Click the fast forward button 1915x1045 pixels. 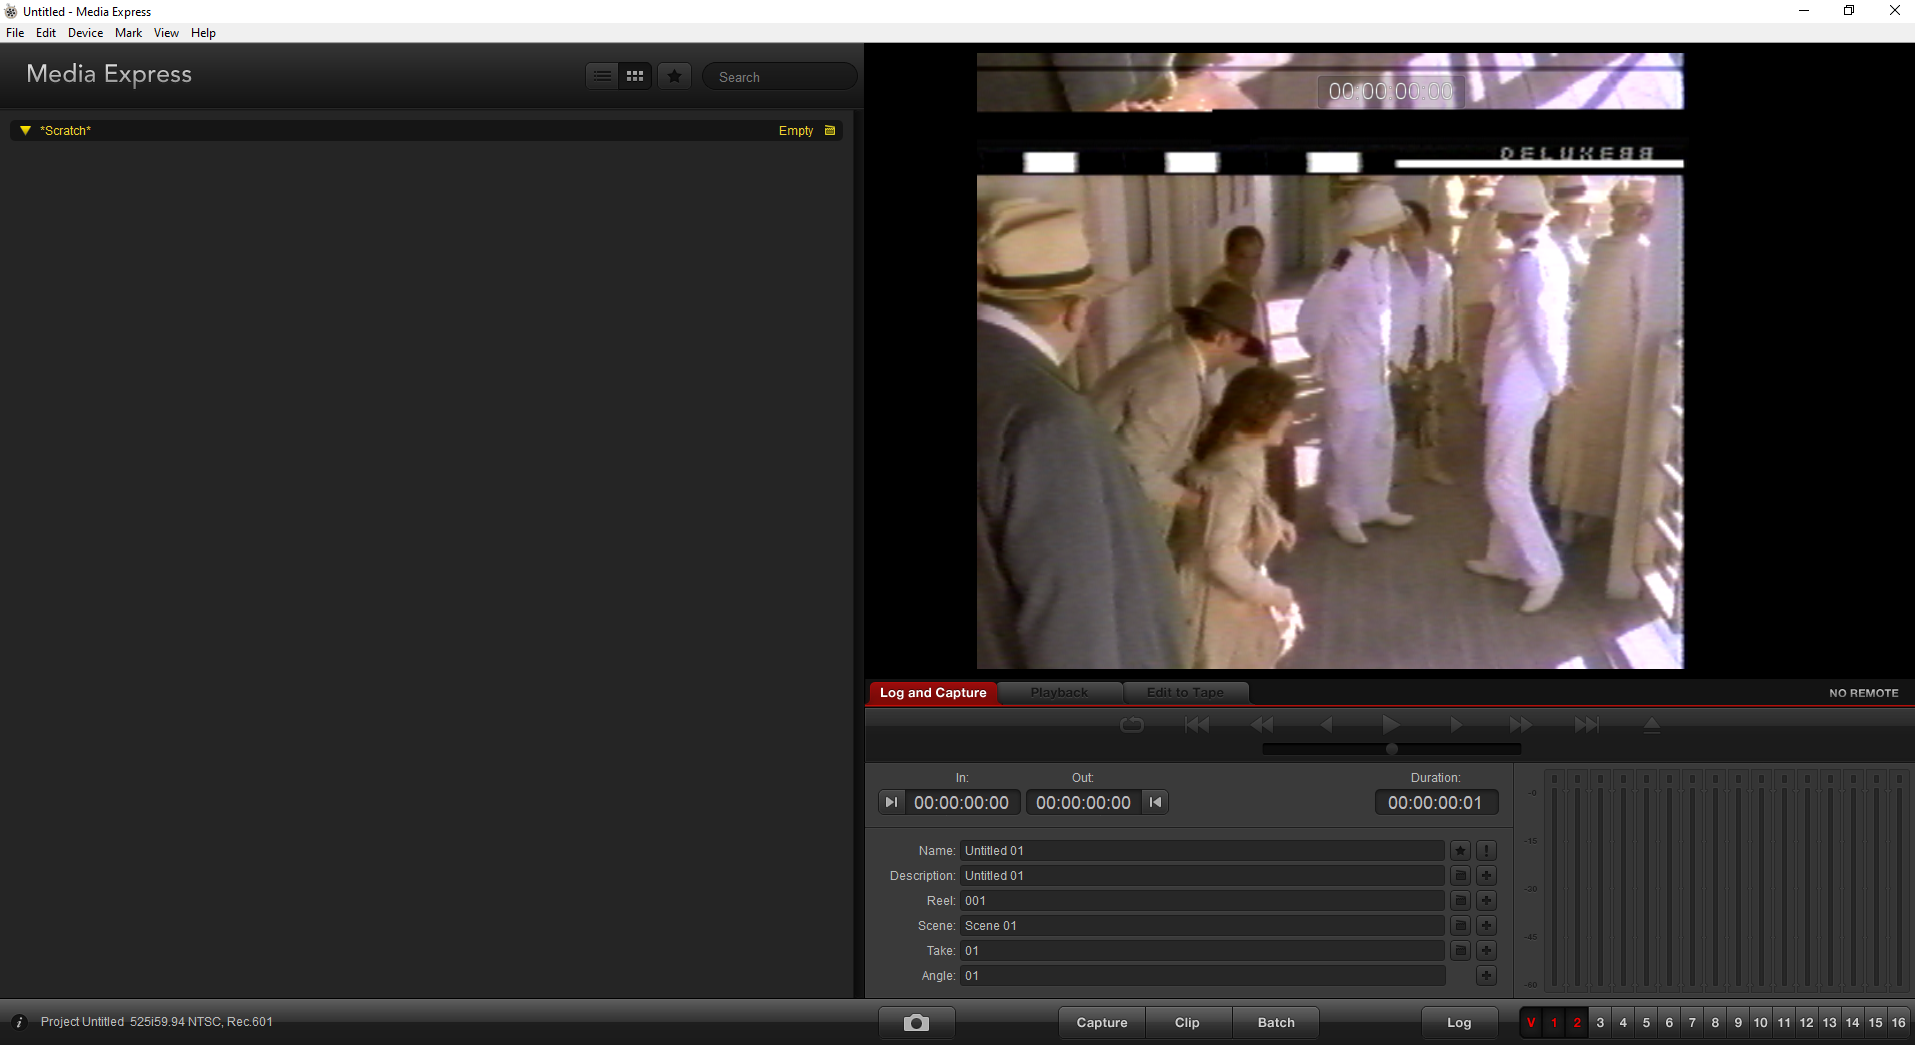(1521, 725)
